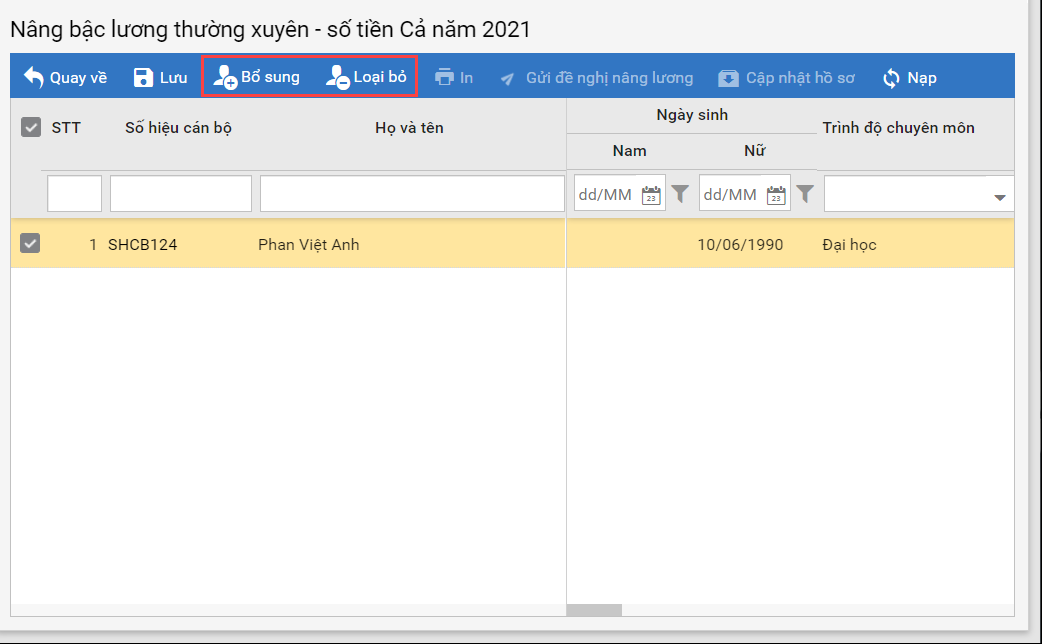The width and height of the screenshot is (1042, 644).
Task: Select the SHCB124 cell in the table
Action: tap(142, 244)
